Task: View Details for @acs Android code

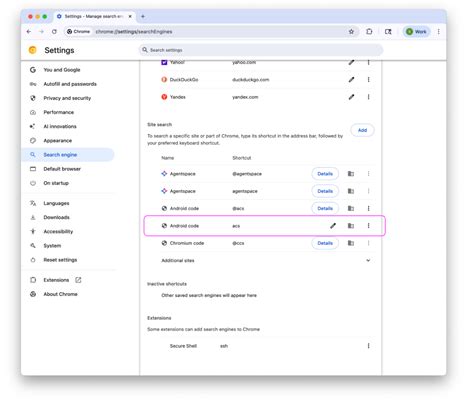Action: pos(325,208)
